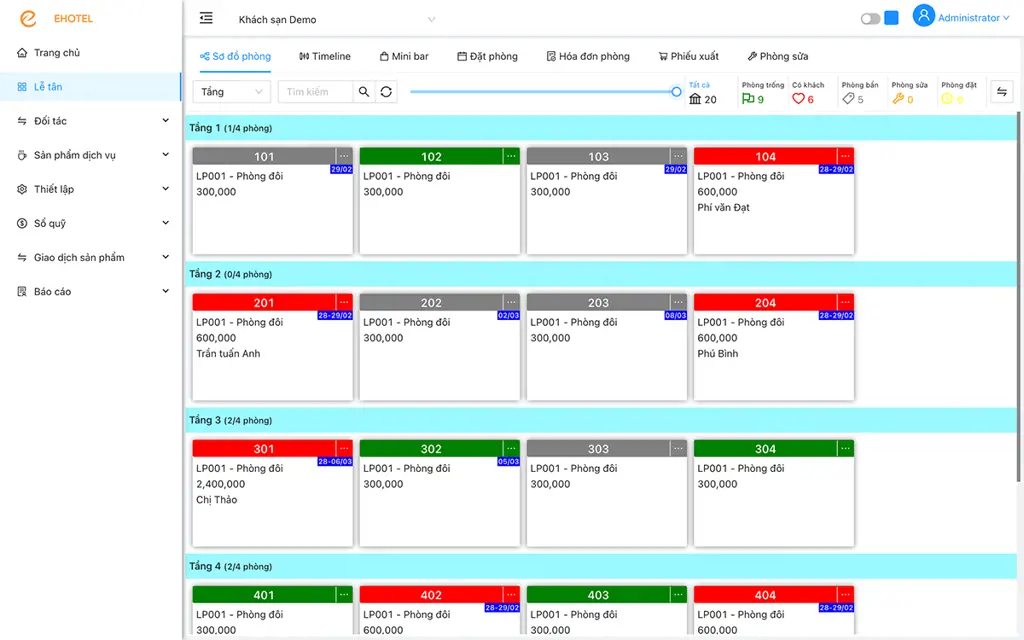This screenshot has width=1024, height=640.
Task: Click the room 101 header
Action: click(x=264, y=156)
